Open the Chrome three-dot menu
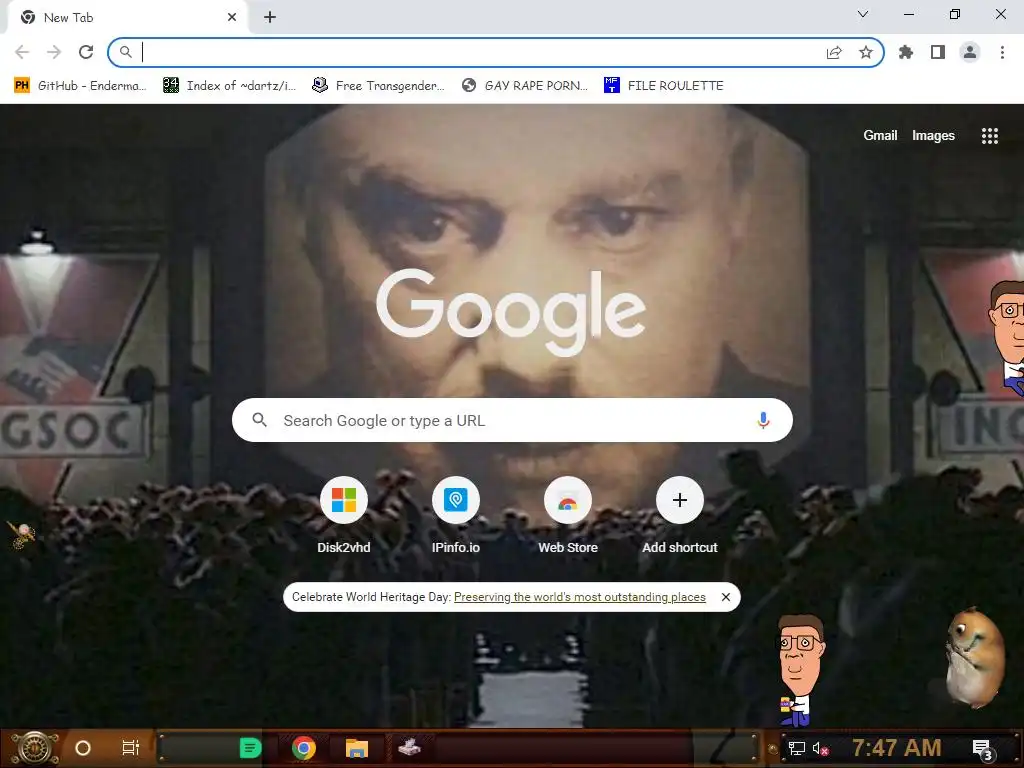1024x768 pixels. [1002, 52]
